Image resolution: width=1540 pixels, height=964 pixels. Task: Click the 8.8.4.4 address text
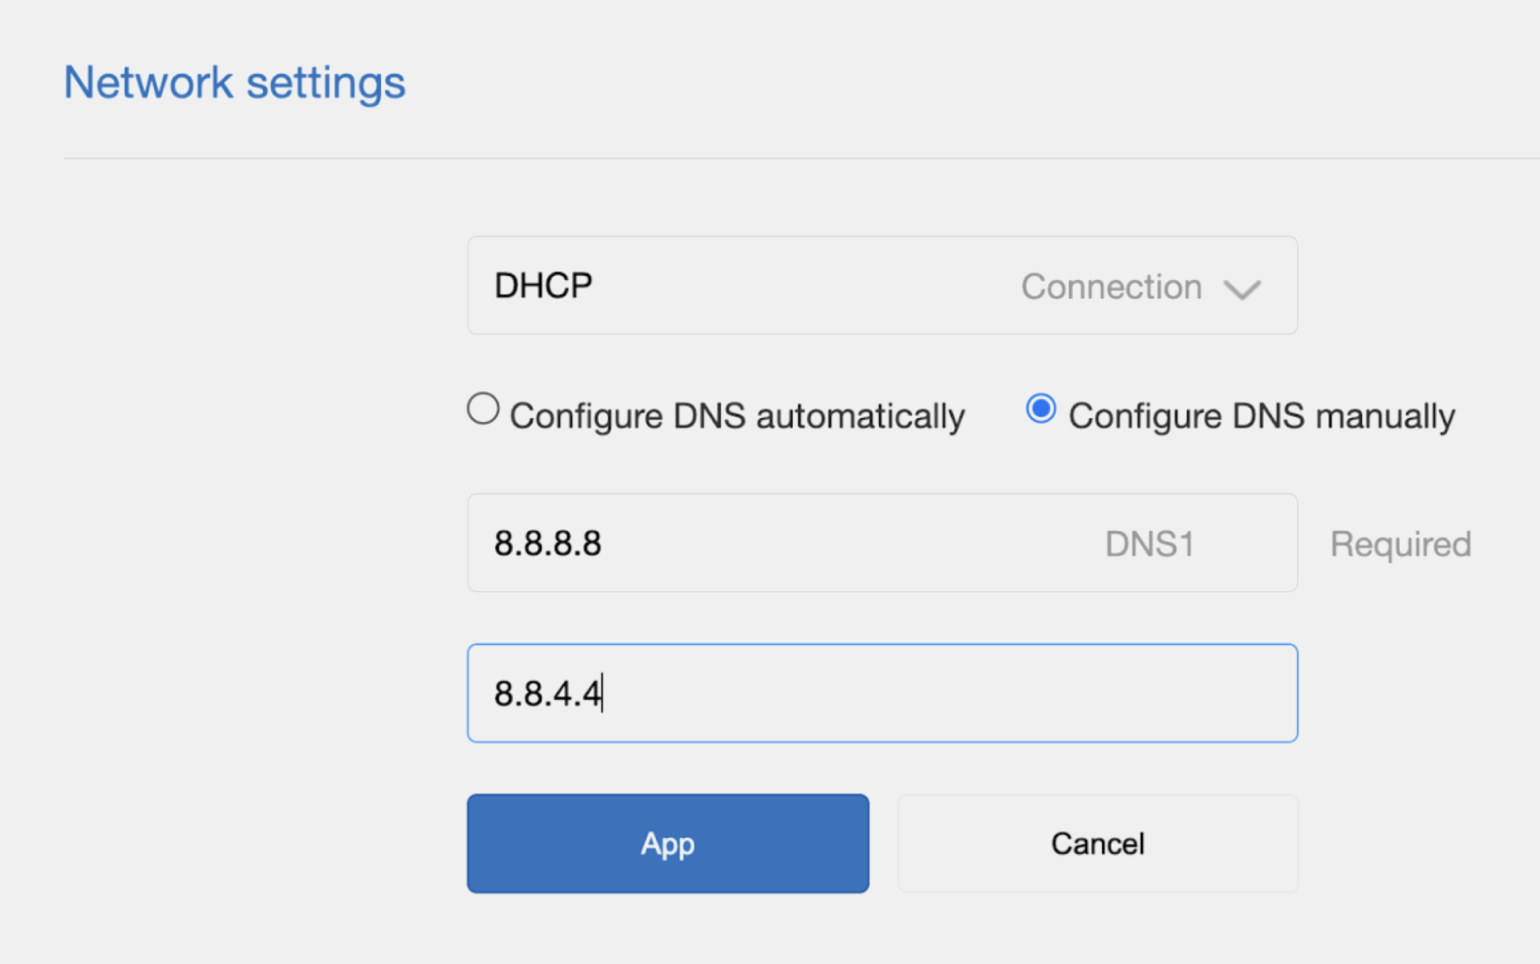(x=548, y=693)
